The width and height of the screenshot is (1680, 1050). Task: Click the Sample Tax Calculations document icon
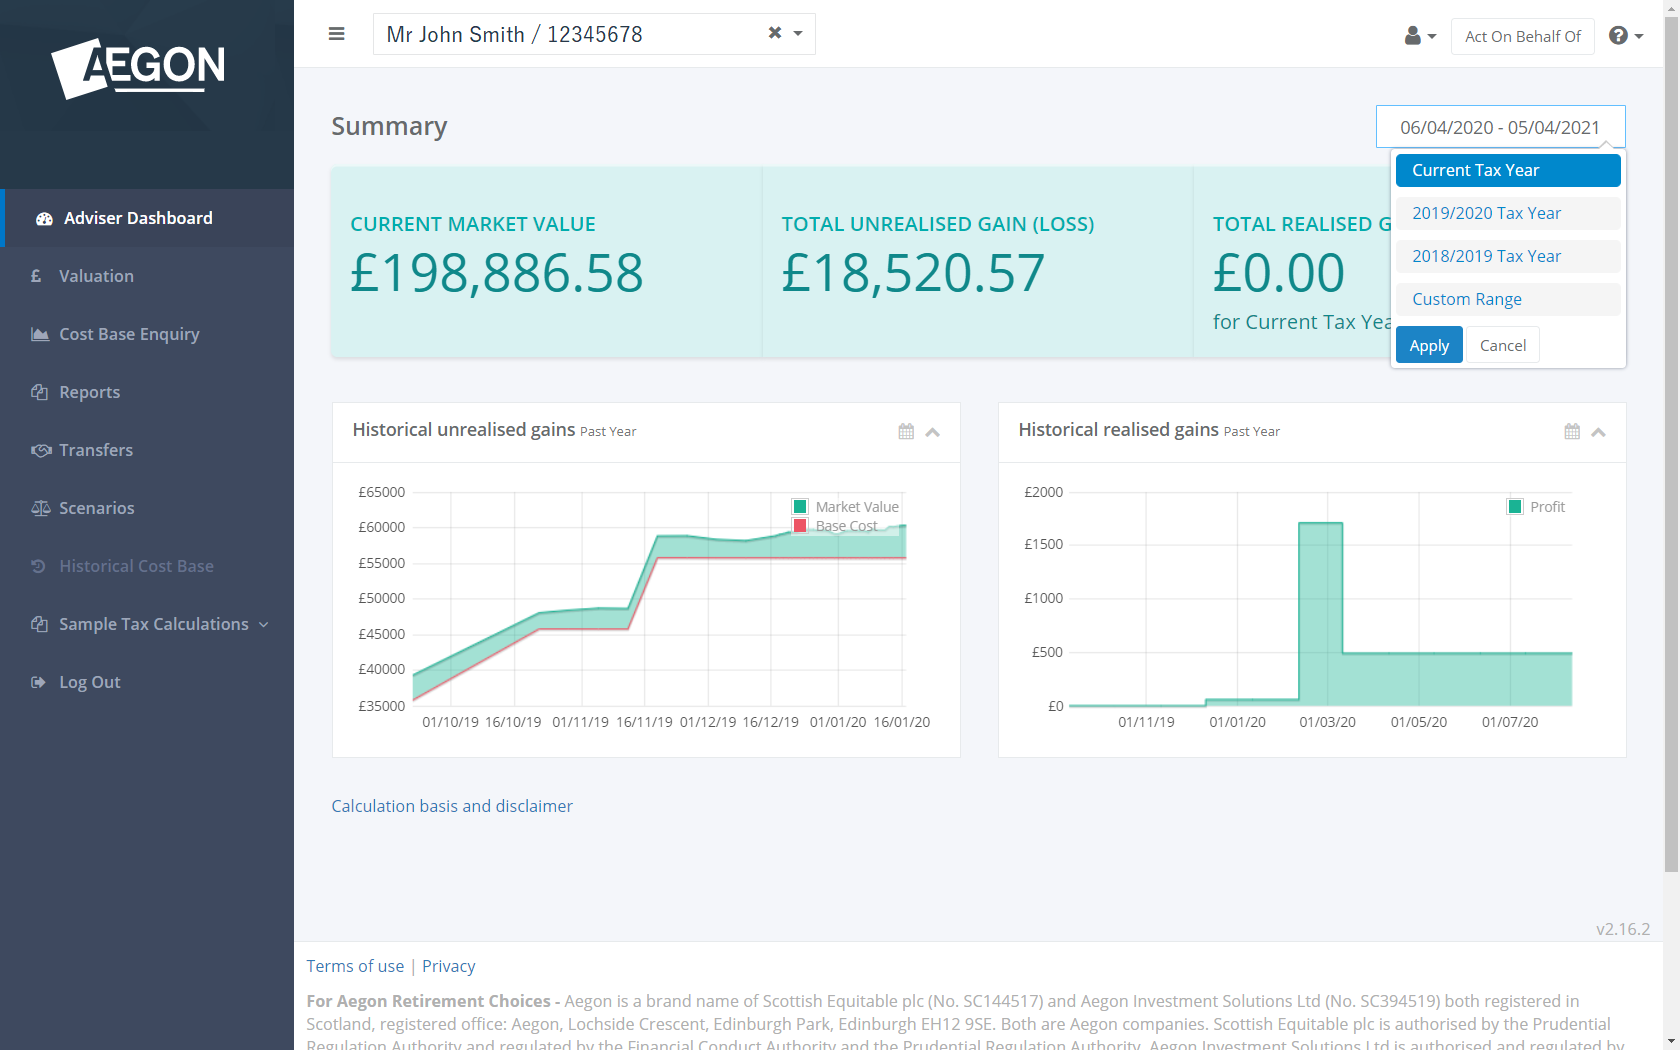(x=39, y=624)
